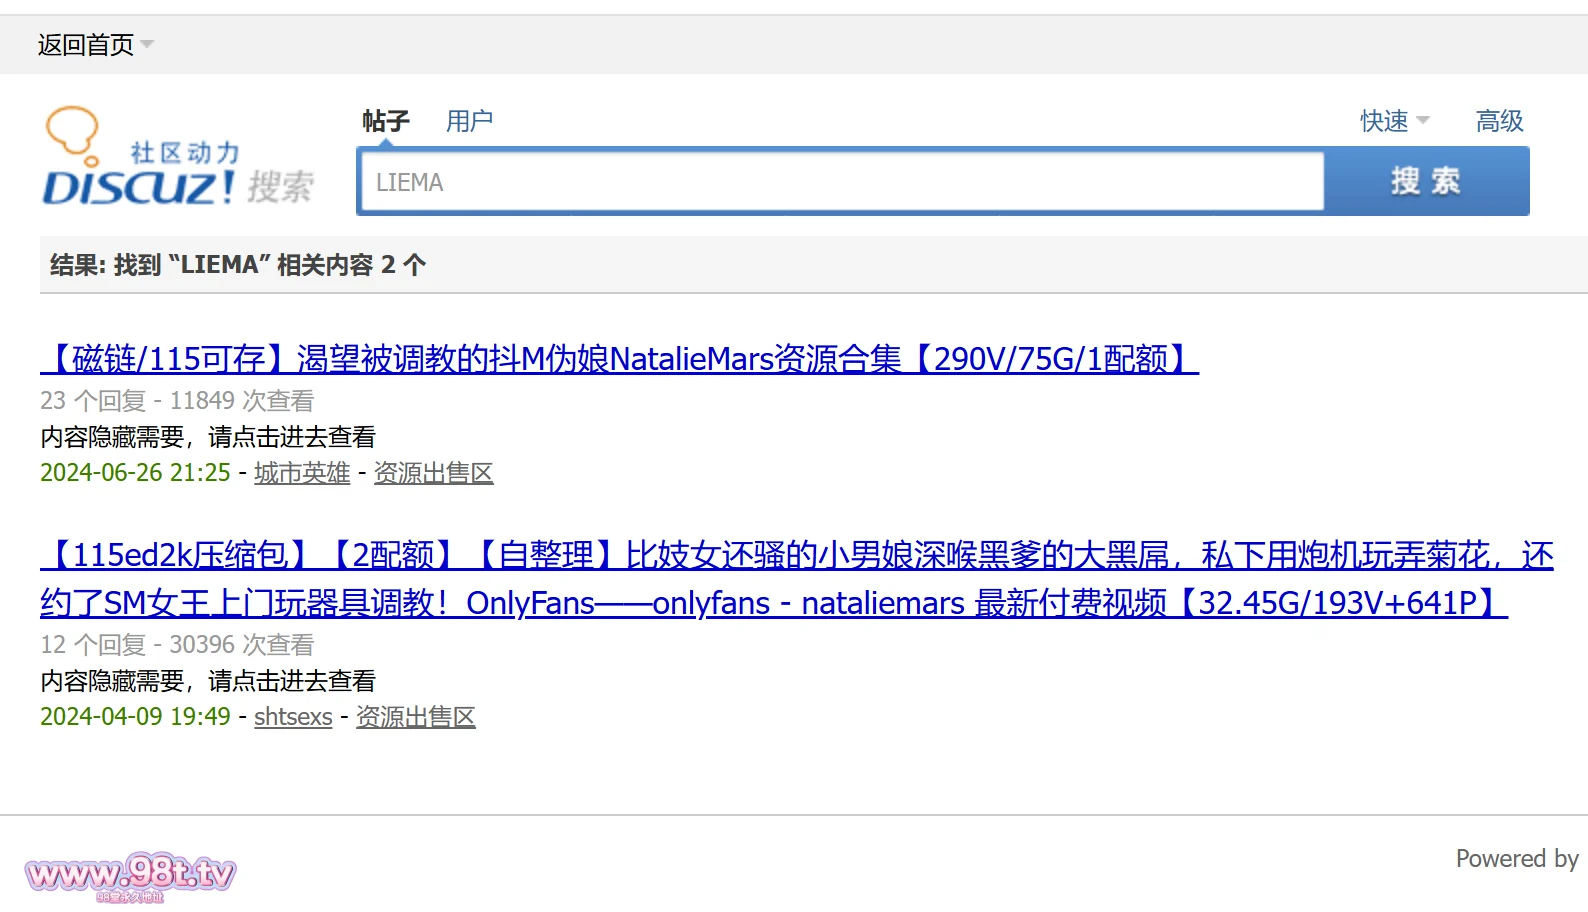Click the arrow beside 返回首页
This screenshot has height=912, width=1588.
click(148, 44)
